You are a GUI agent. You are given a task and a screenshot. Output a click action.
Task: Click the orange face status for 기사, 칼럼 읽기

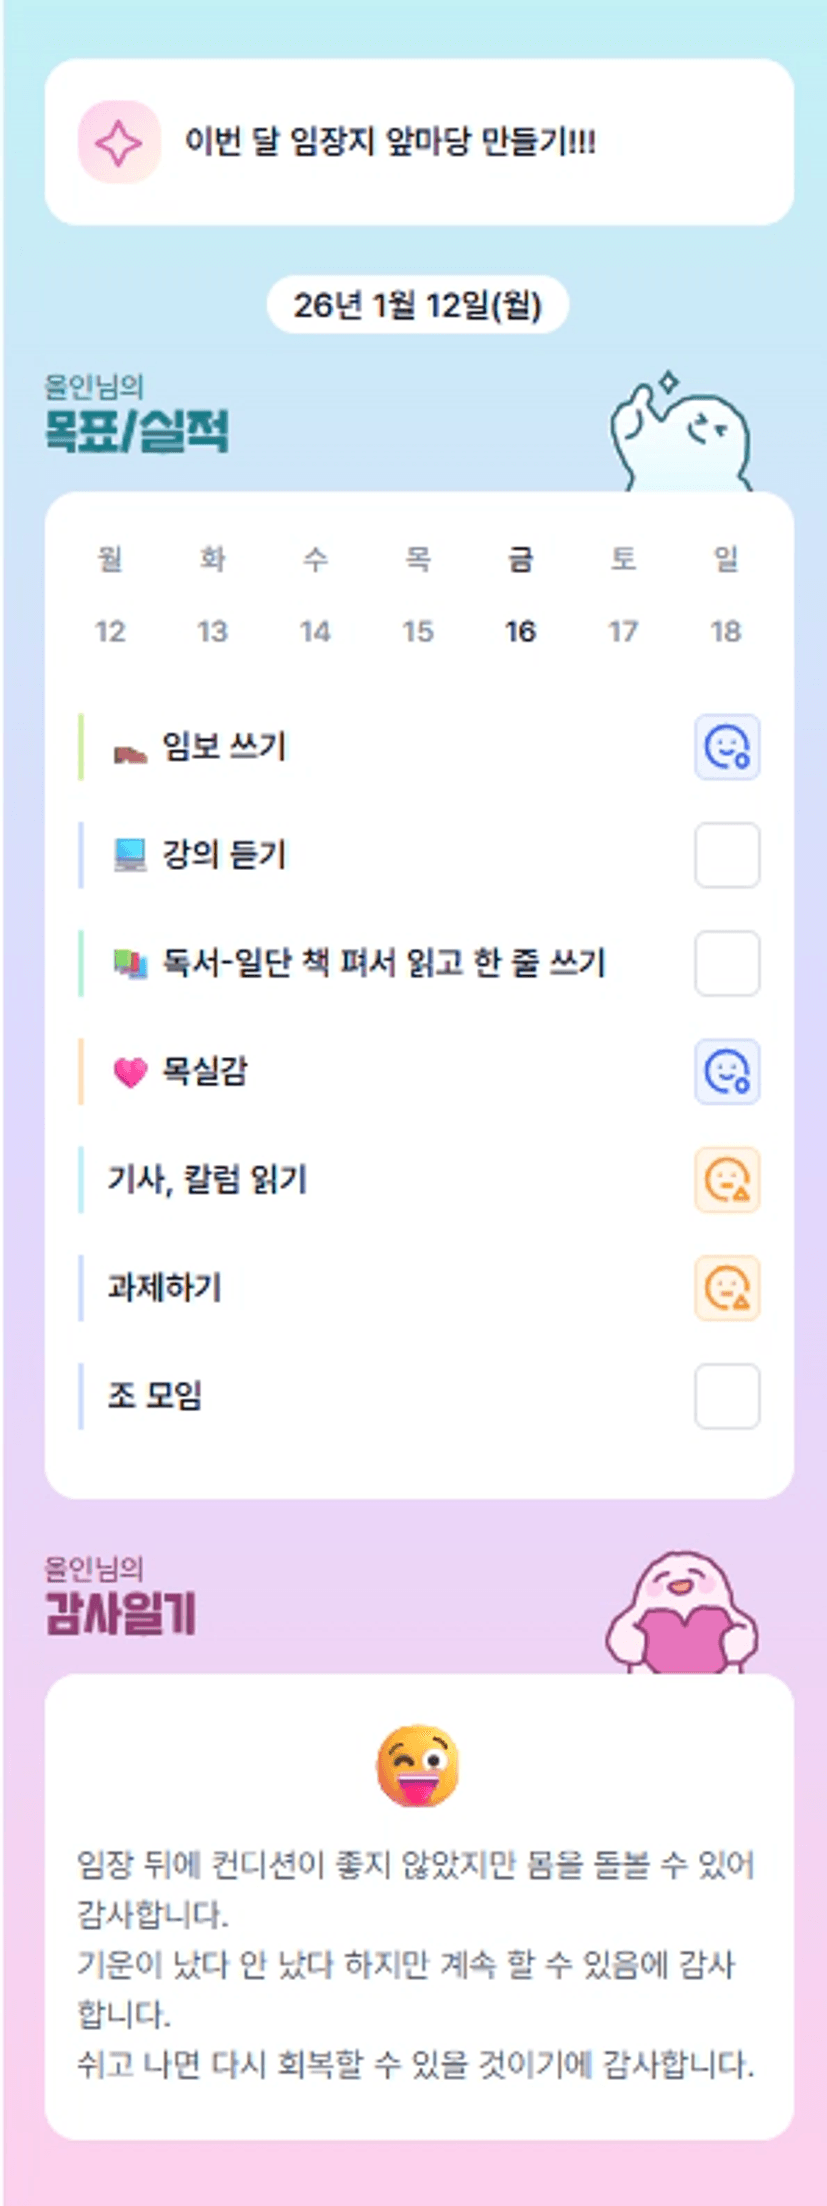tap(727, 1180)
